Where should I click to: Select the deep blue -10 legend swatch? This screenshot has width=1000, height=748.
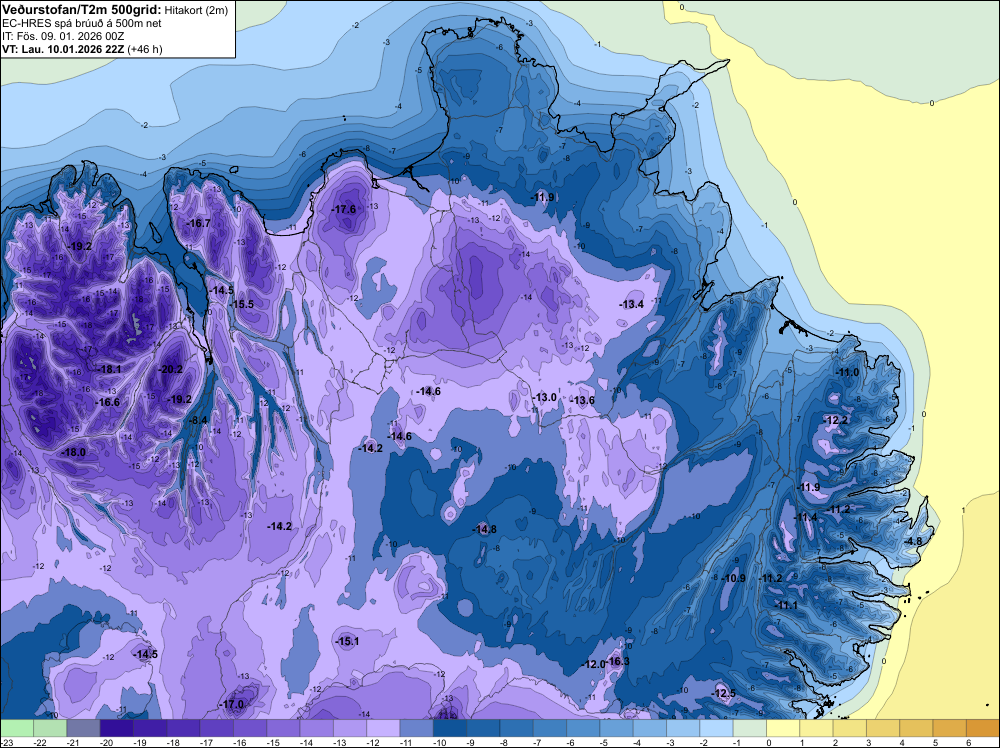(x=449, y=728)
